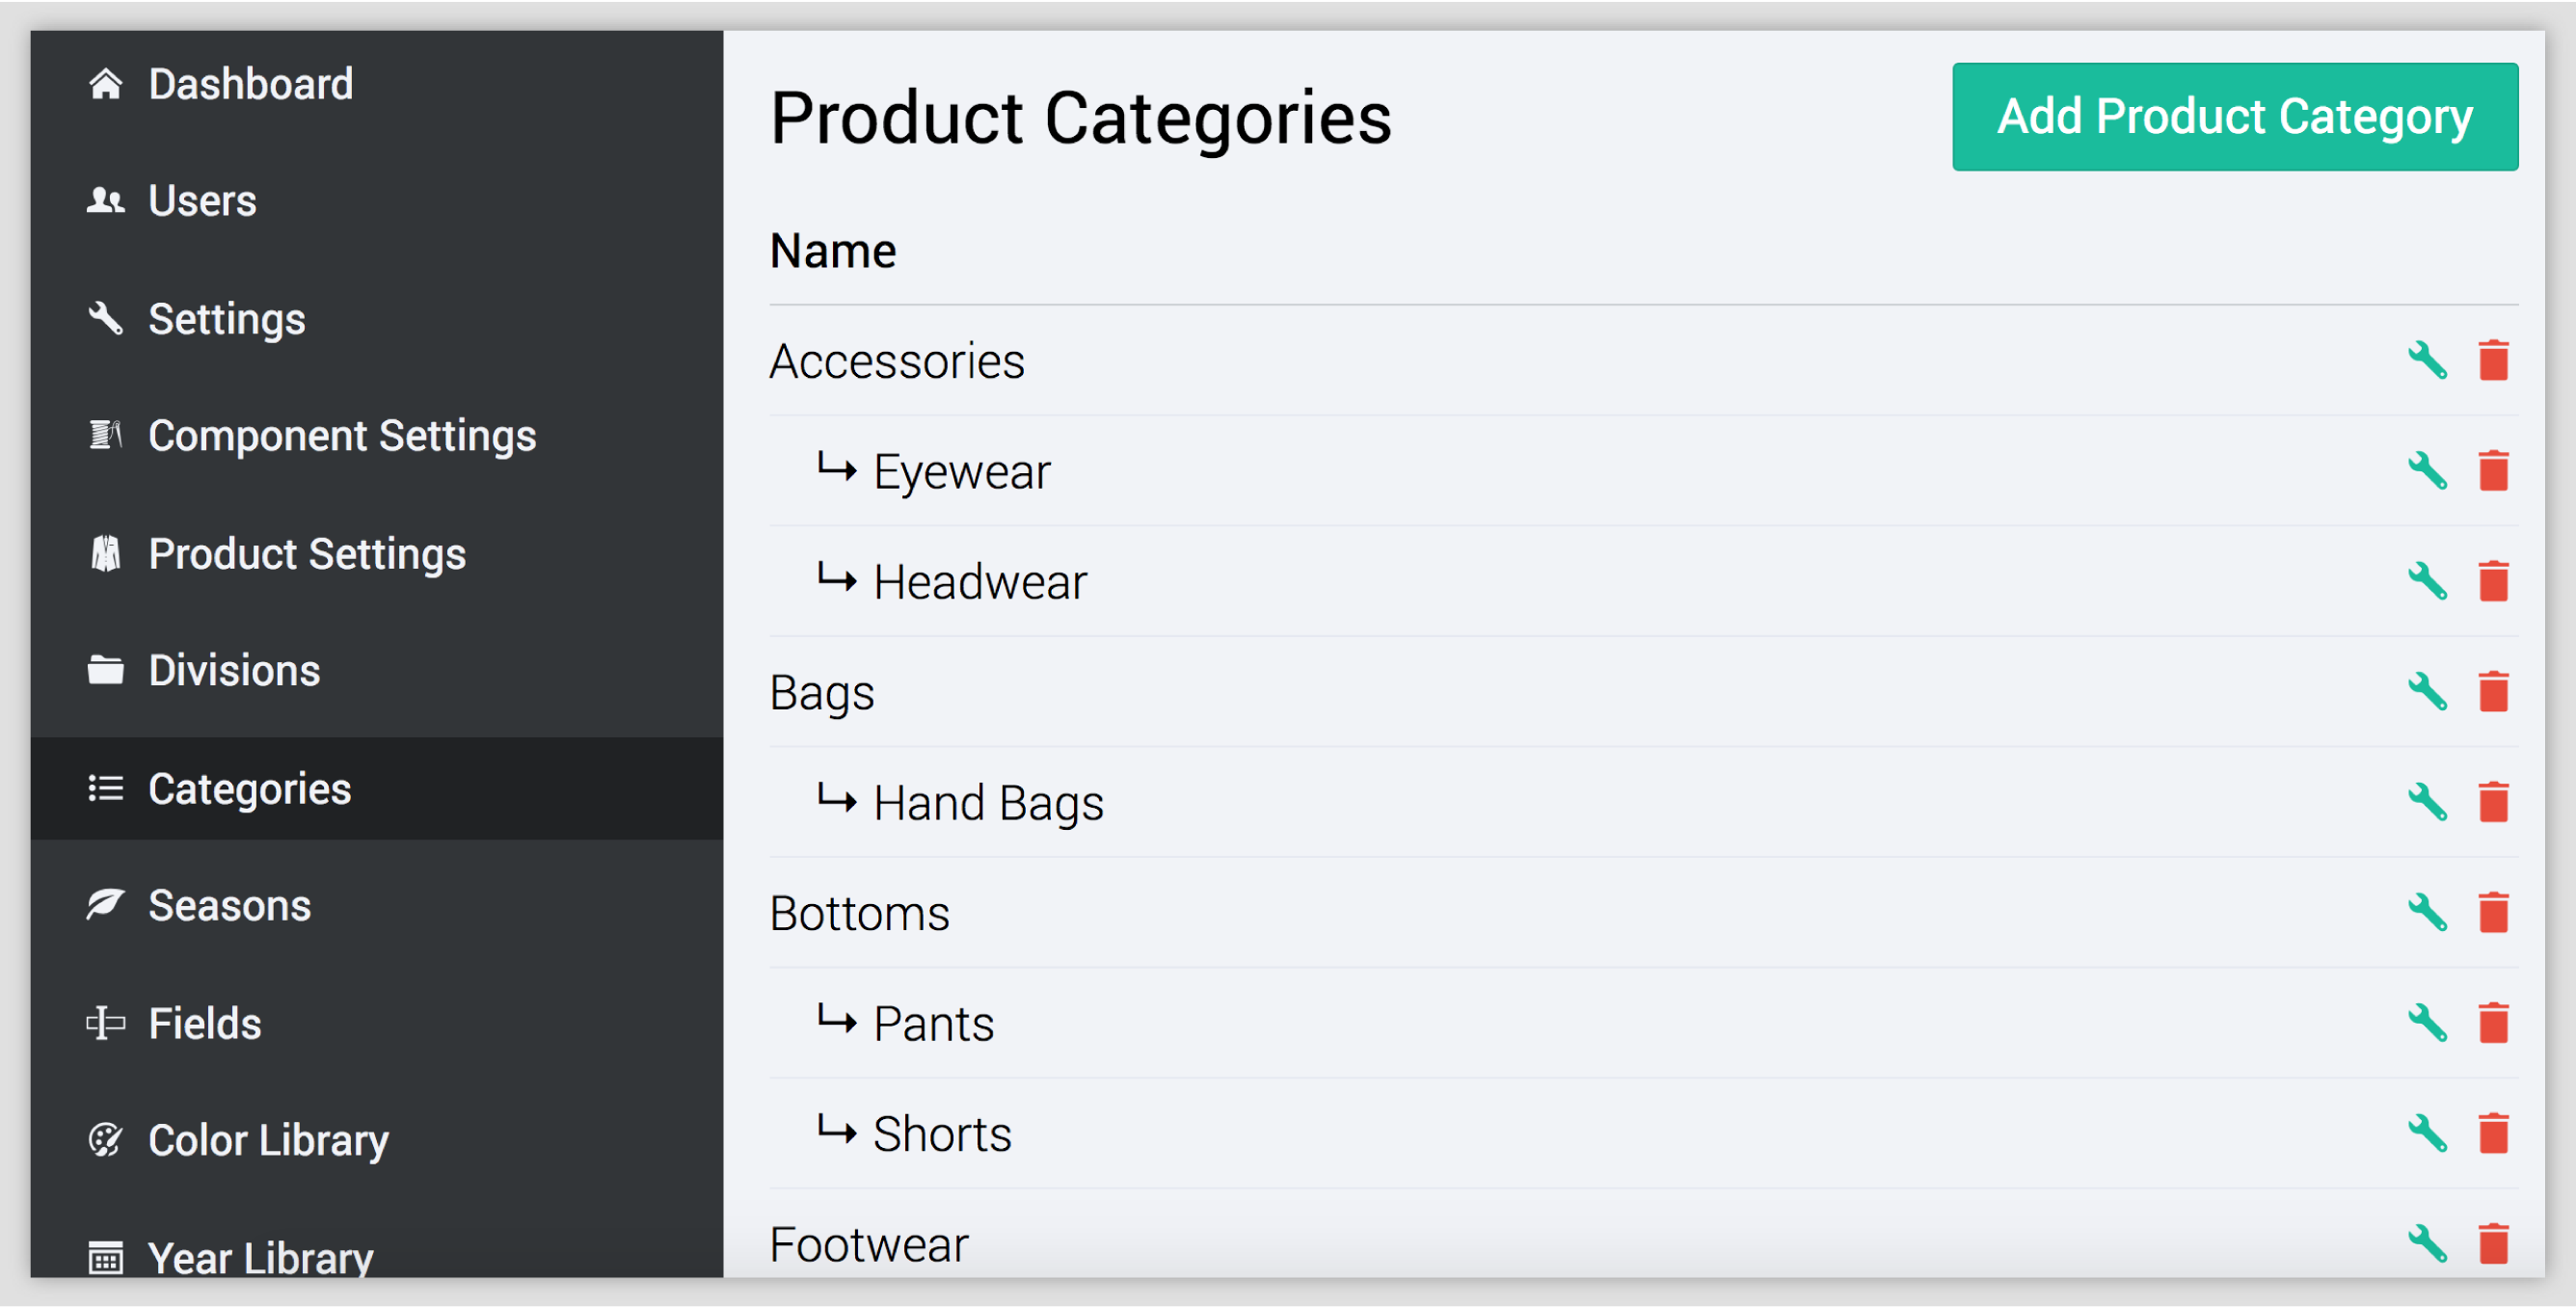Navigate to Product Settings

307,554
